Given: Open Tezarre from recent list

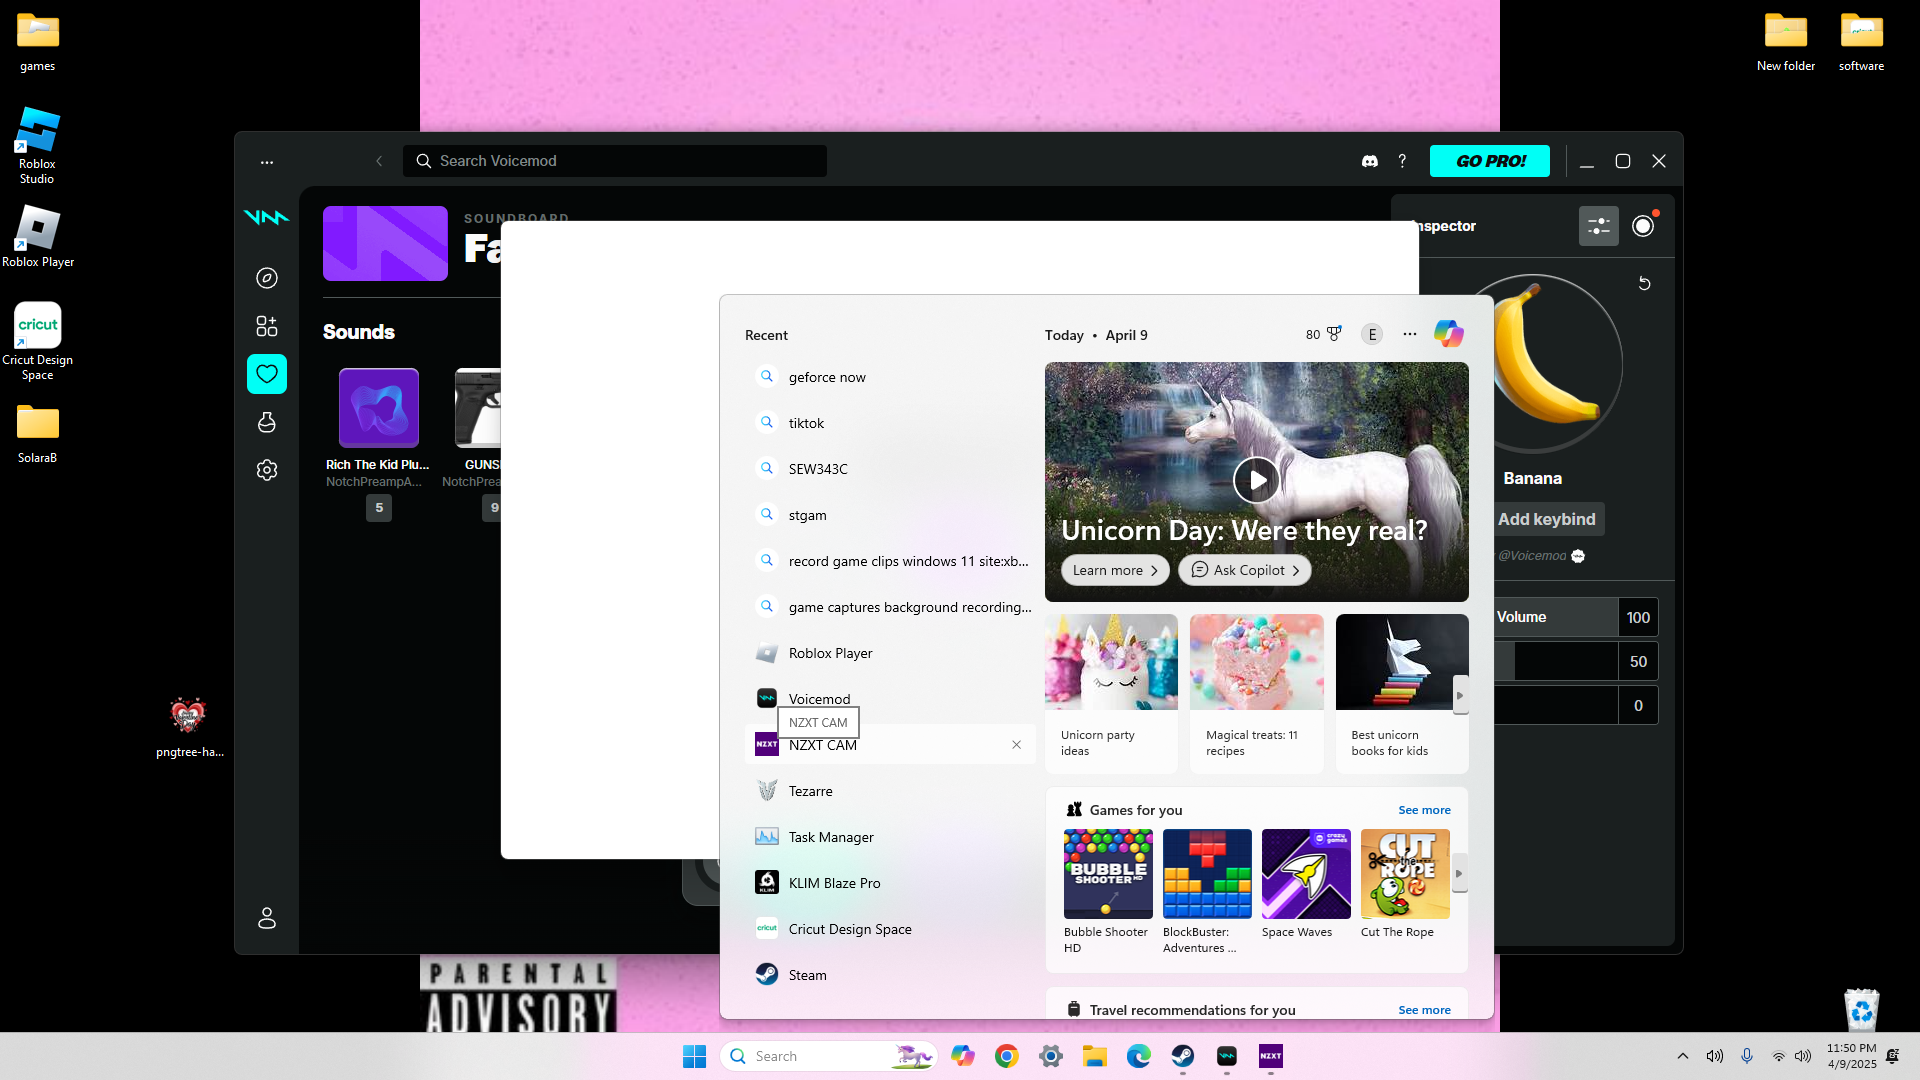Looking at the screenshot, I should (890, 791).
